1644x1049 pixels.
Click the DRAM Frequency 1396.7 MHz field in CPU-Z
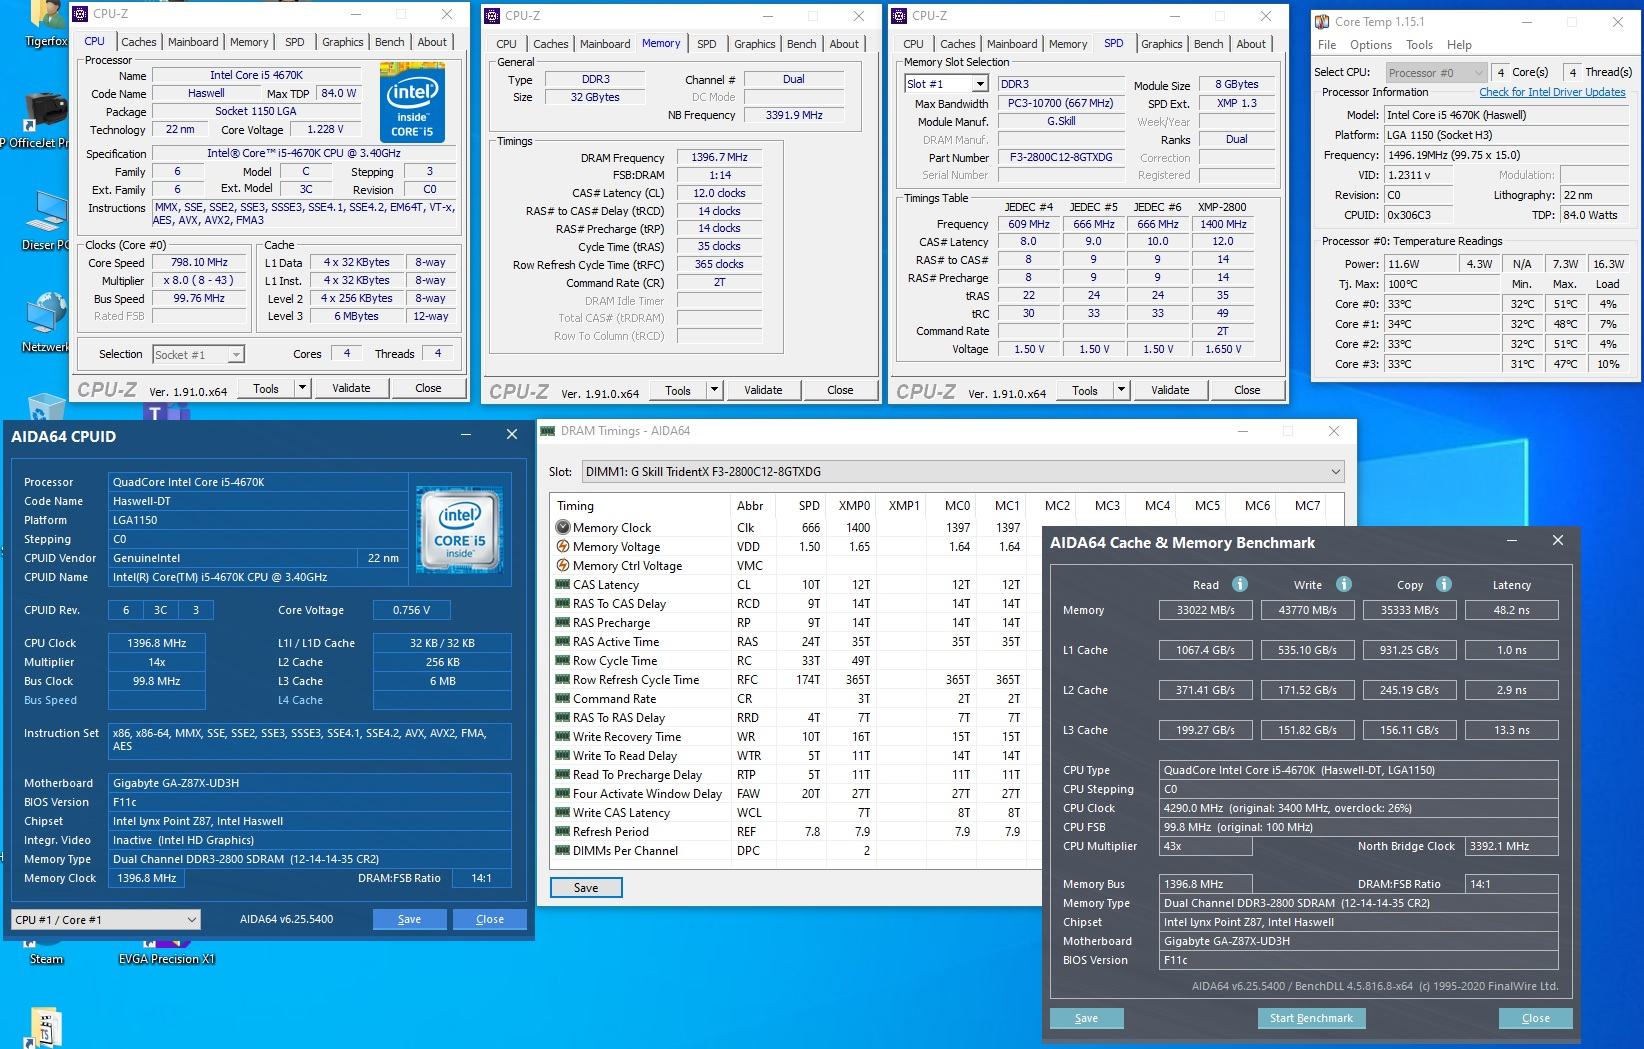(719, 157)
